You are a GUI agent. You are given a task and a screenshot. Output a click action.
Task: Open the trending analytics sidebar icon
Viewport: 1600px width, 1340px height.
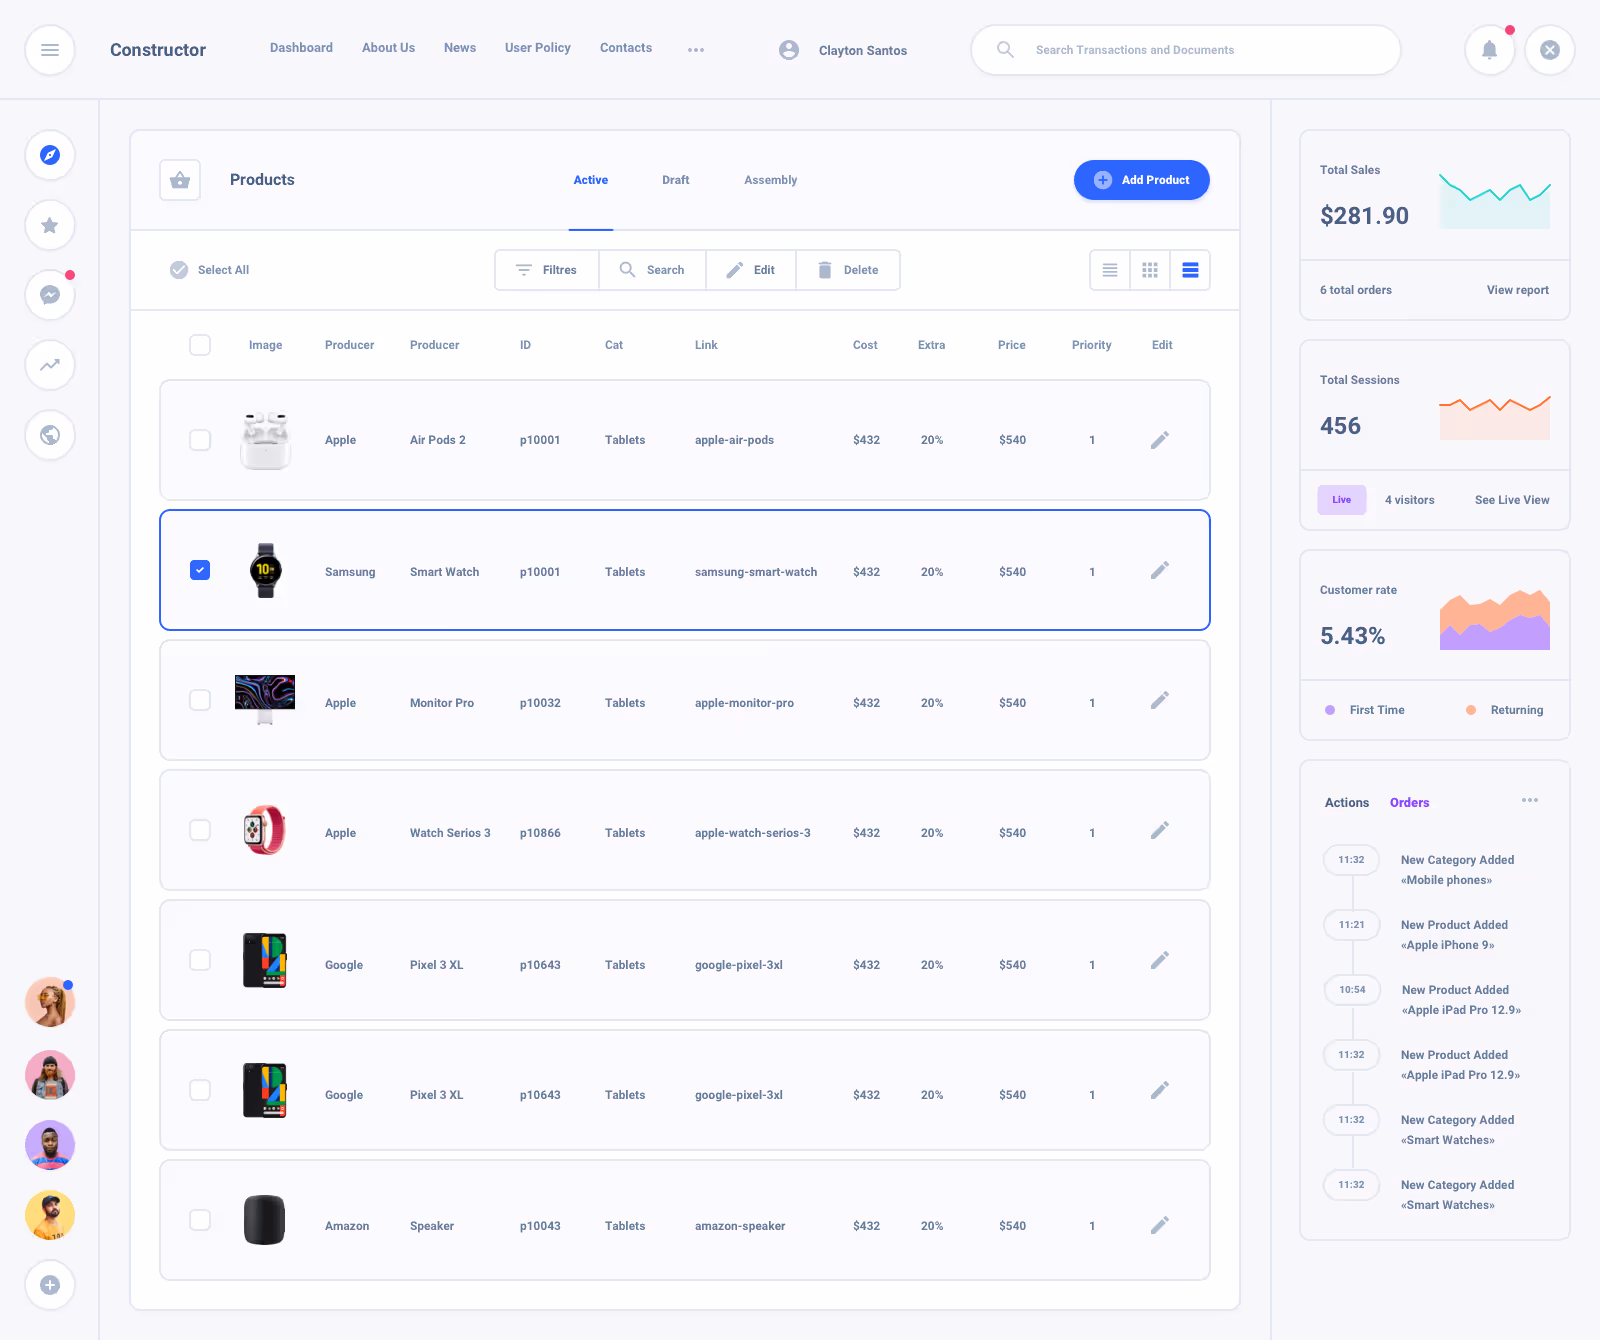point(50,365)
